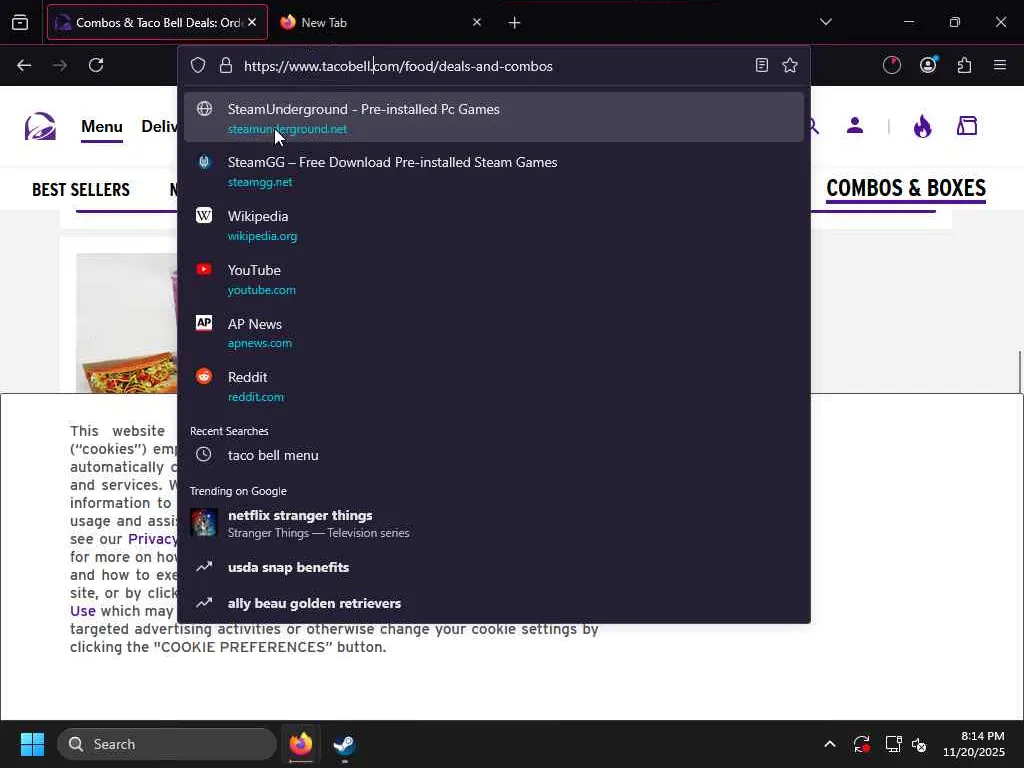
Task: Open the extensions puzzle icon
Action: click(x=965, y=65)
